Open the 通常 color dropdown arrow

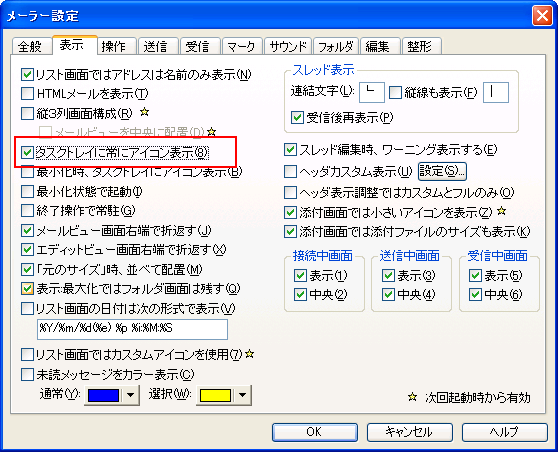point(131,395)
